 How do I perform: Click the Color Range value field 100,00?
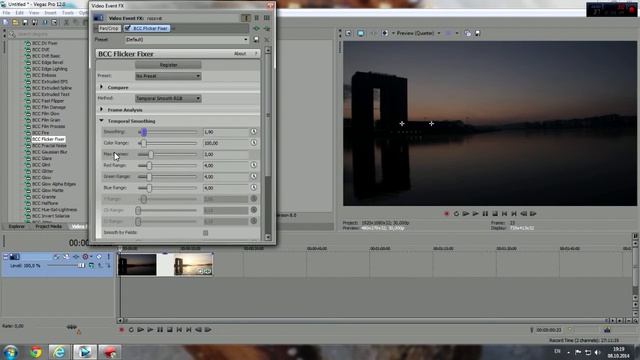[226, 143]
